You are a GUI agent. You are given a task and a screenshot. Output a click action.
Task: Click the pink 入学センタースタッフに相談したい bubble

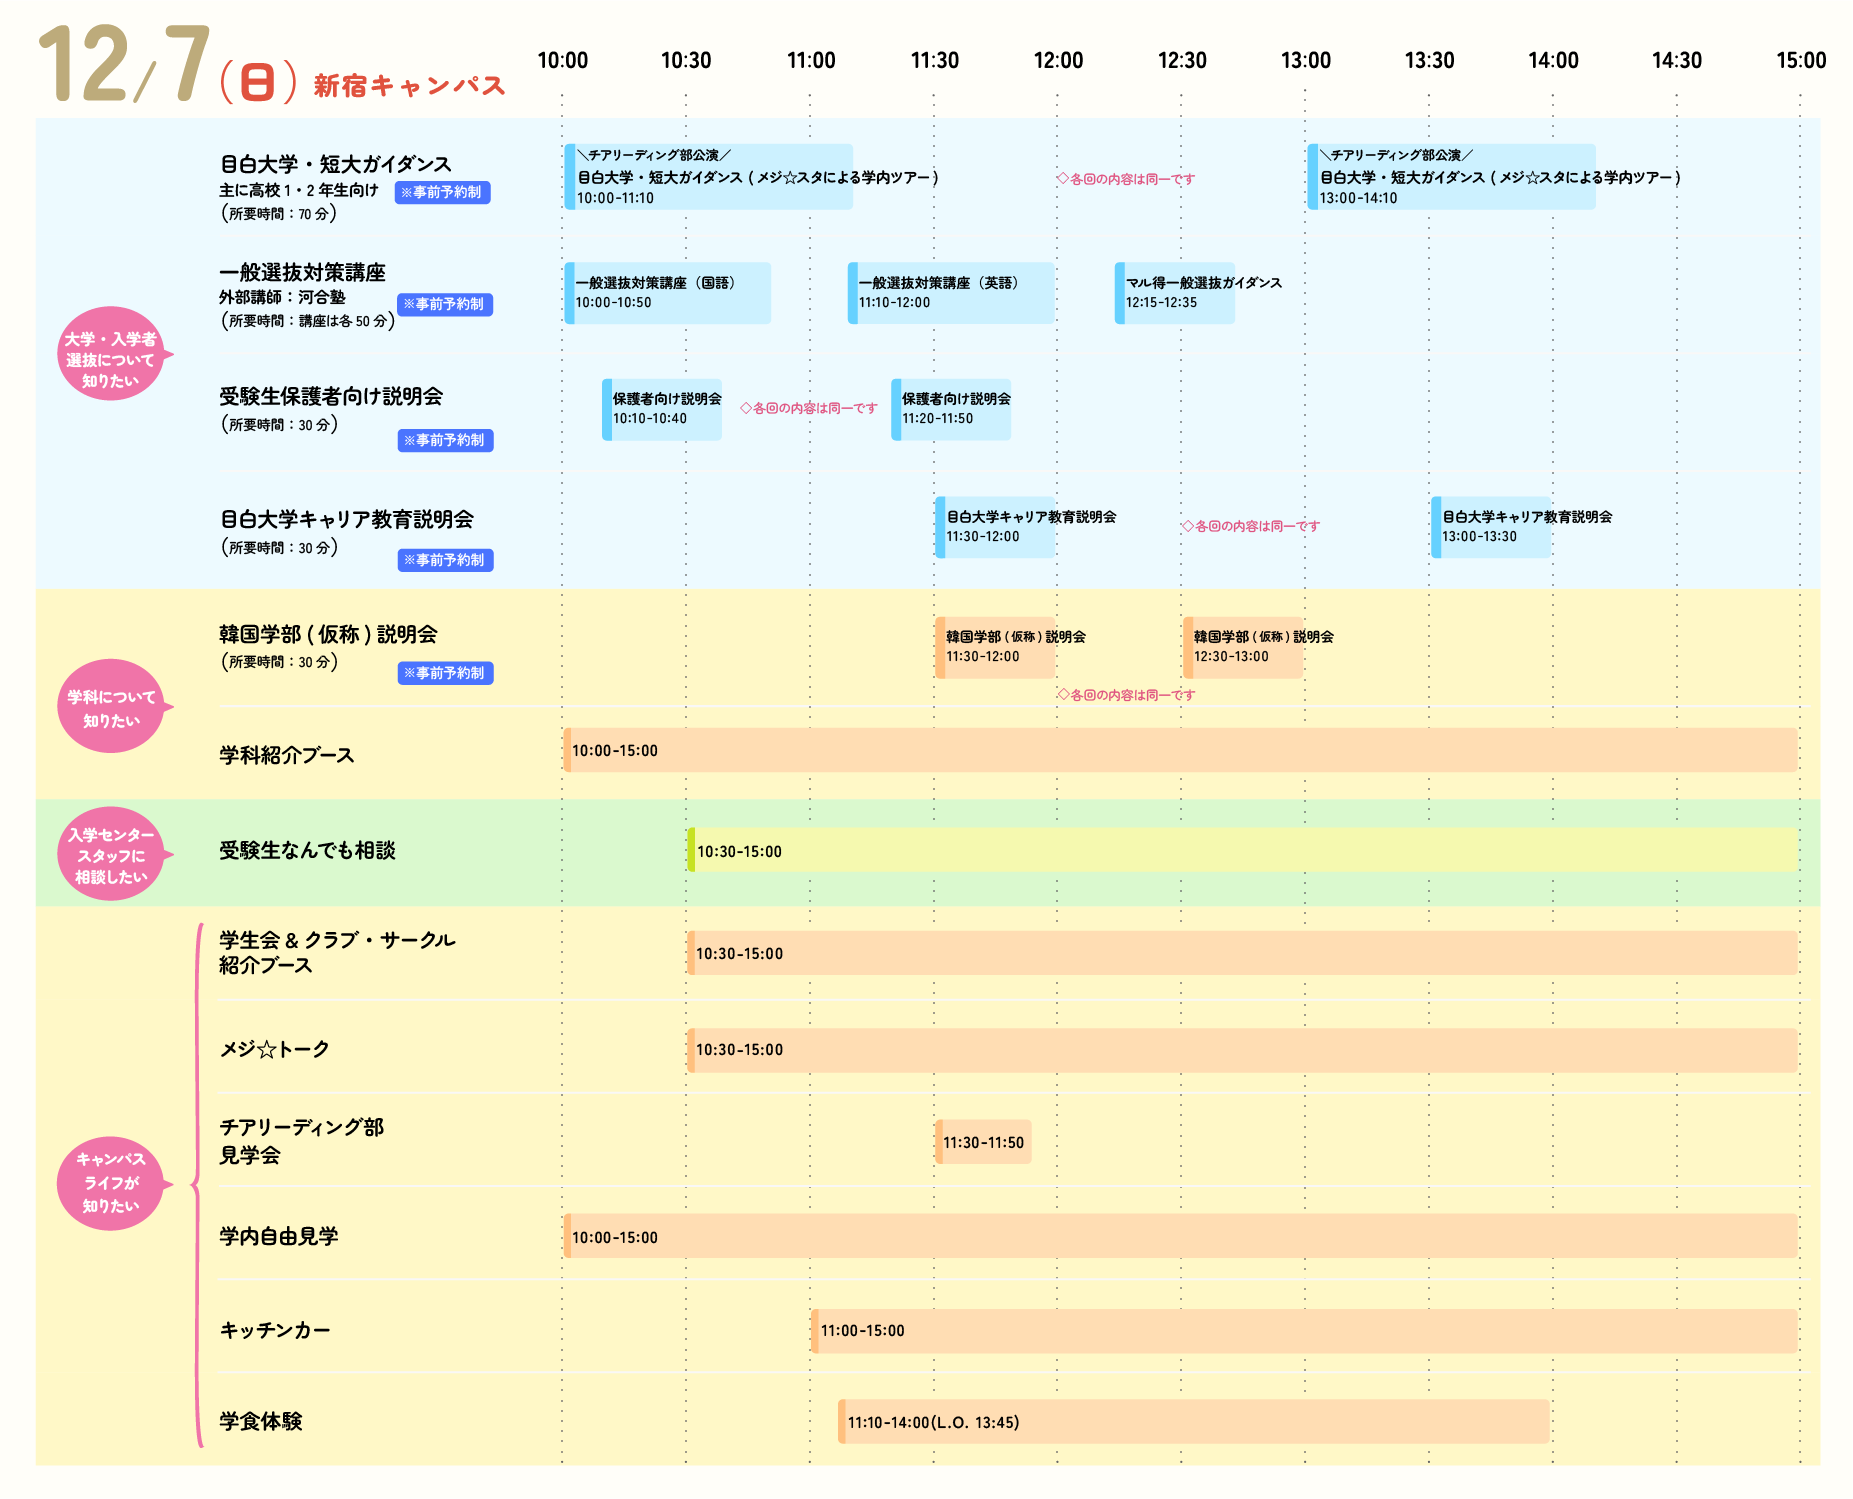click(111, 855)
